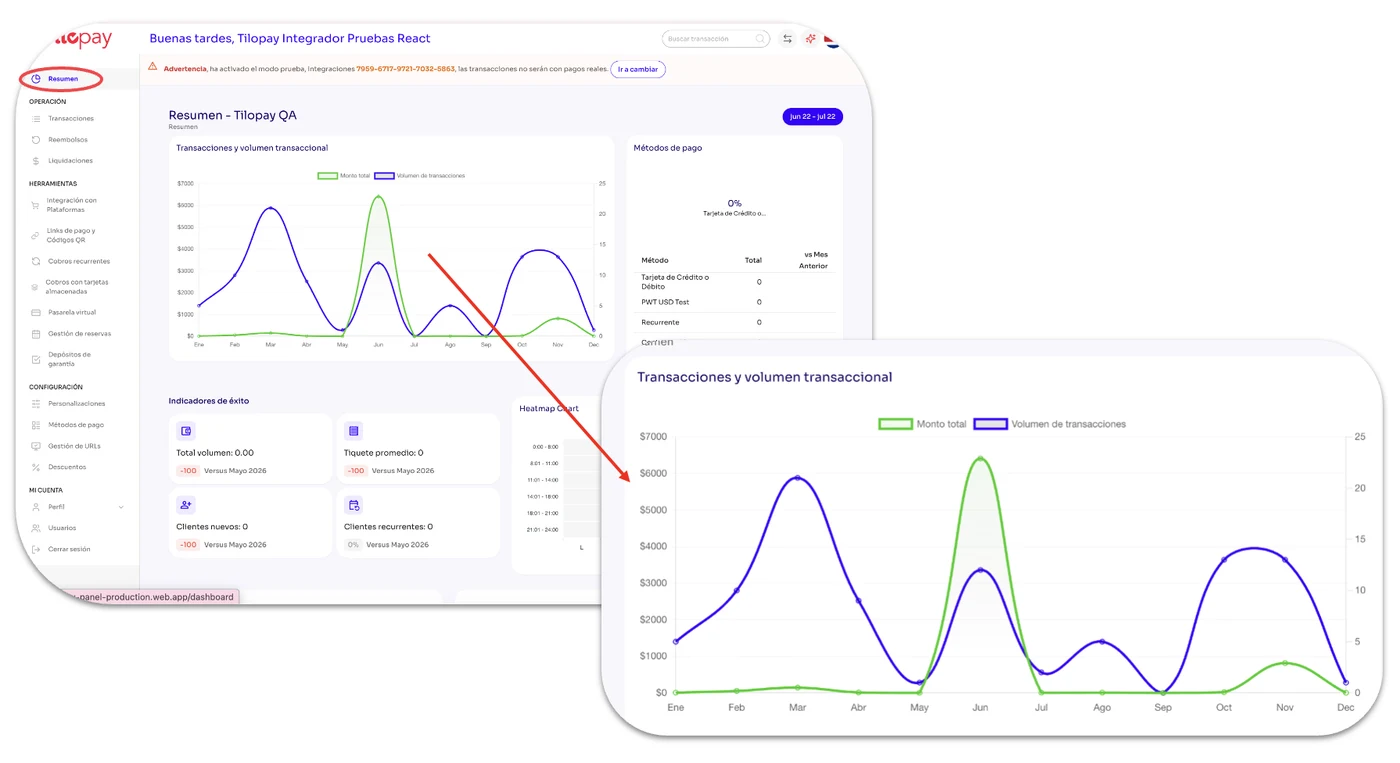The width and height of the screenshot is (1400, 763).
Task: Click Tarjeta de Crédito o Débito table row
Action: pyautogui.click(x=735, y=282)
